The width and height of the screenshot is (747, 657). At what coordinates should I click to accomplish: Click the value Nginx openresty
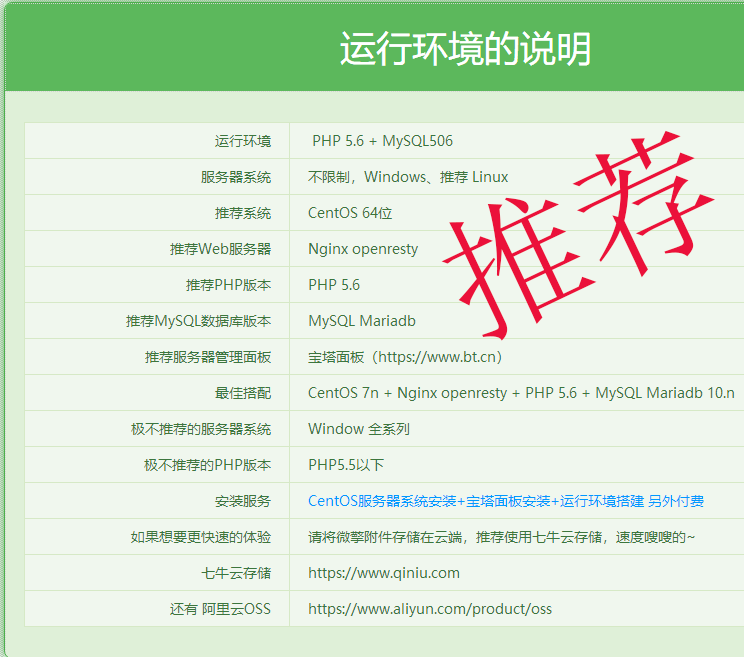tap(363, 249)
